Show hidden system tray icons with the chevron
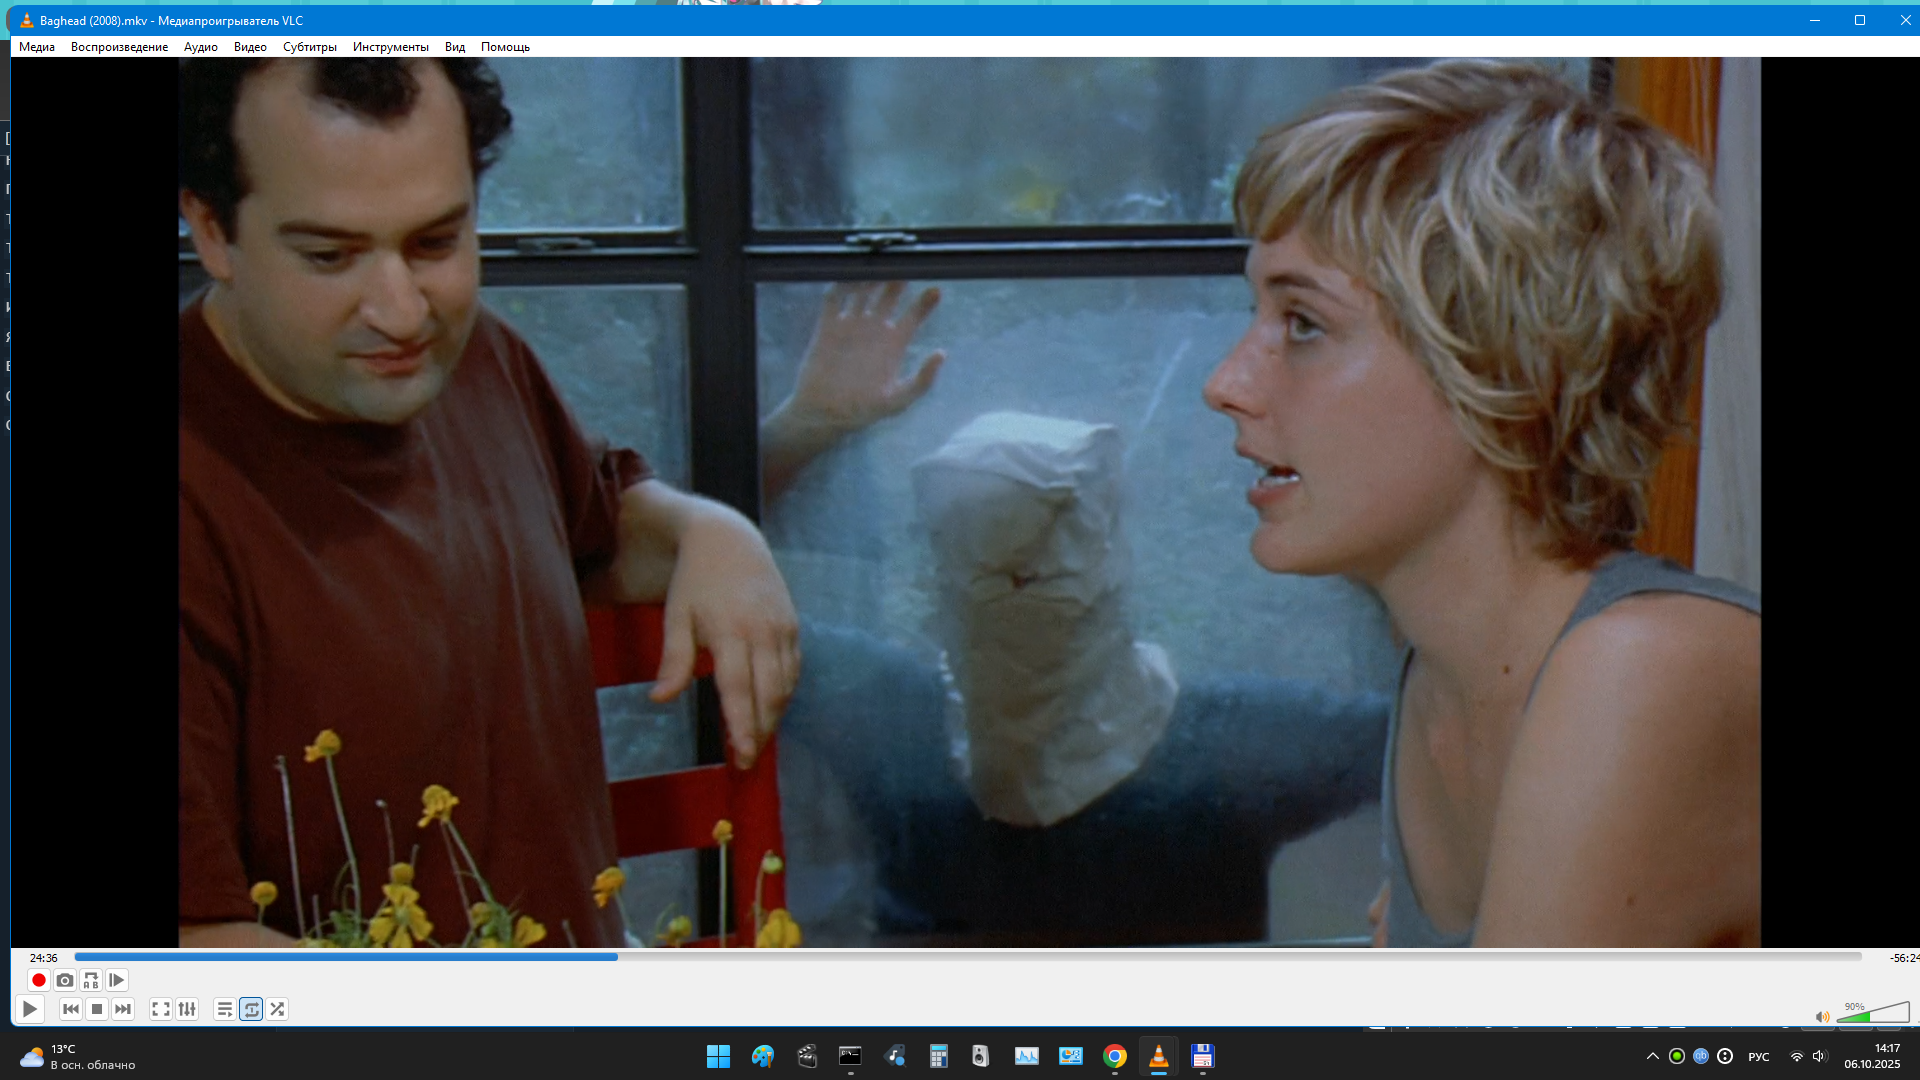This screenshot has width=1920, height=1080. (x=1652, y=1056)
